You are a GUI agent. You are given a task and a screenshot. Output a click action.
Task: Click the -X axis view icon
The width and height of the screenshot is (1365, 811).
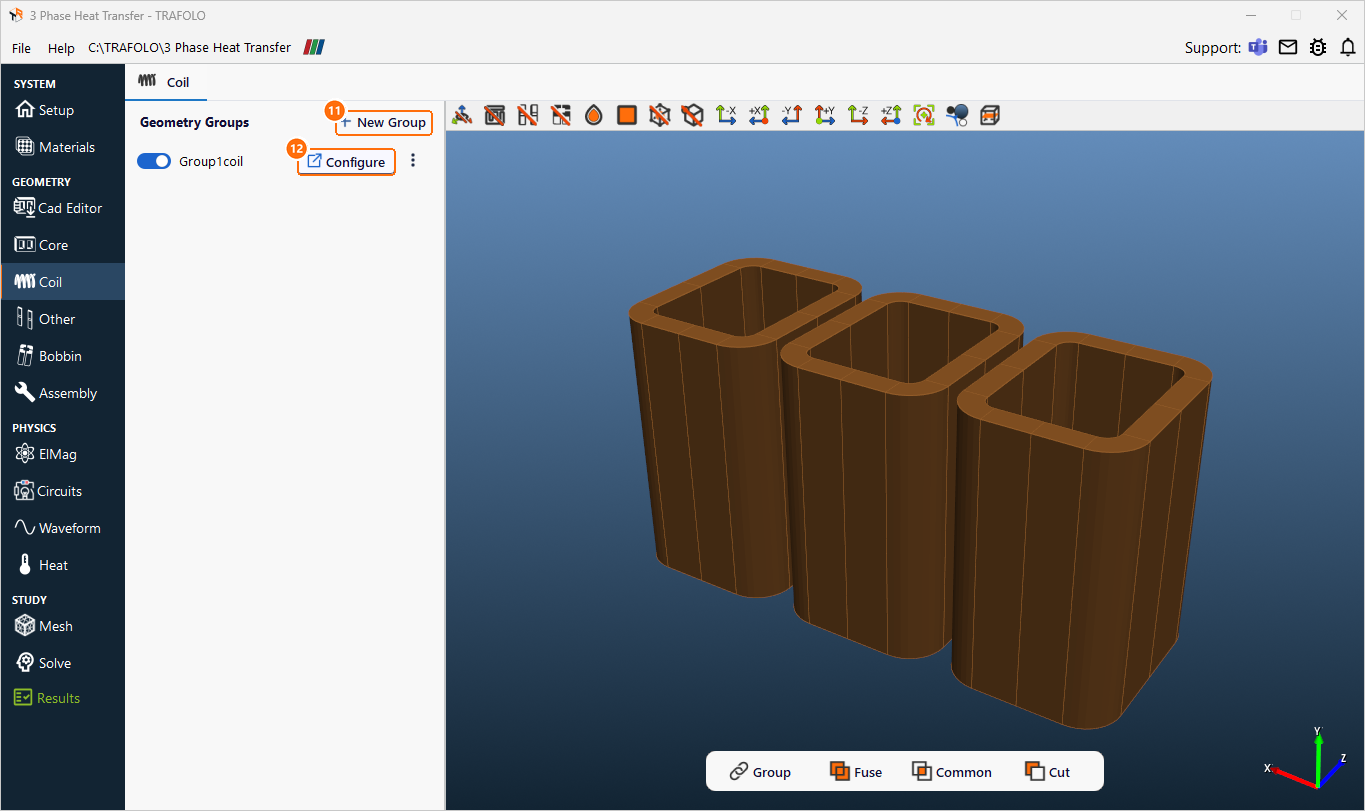[726, 115]
